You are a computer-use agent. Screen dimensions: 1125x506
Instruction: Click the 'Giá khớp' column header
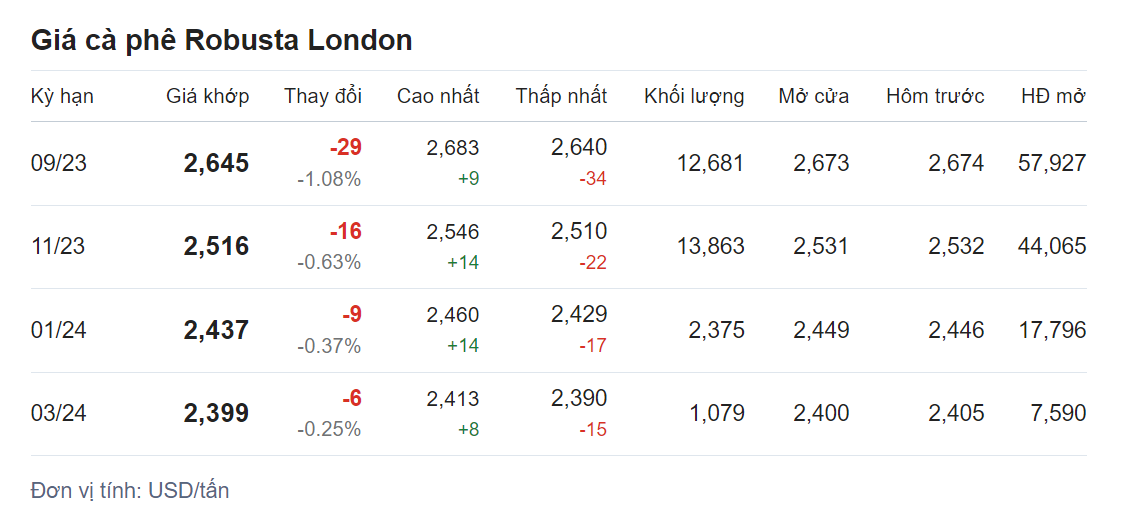[x=207, y=96]
